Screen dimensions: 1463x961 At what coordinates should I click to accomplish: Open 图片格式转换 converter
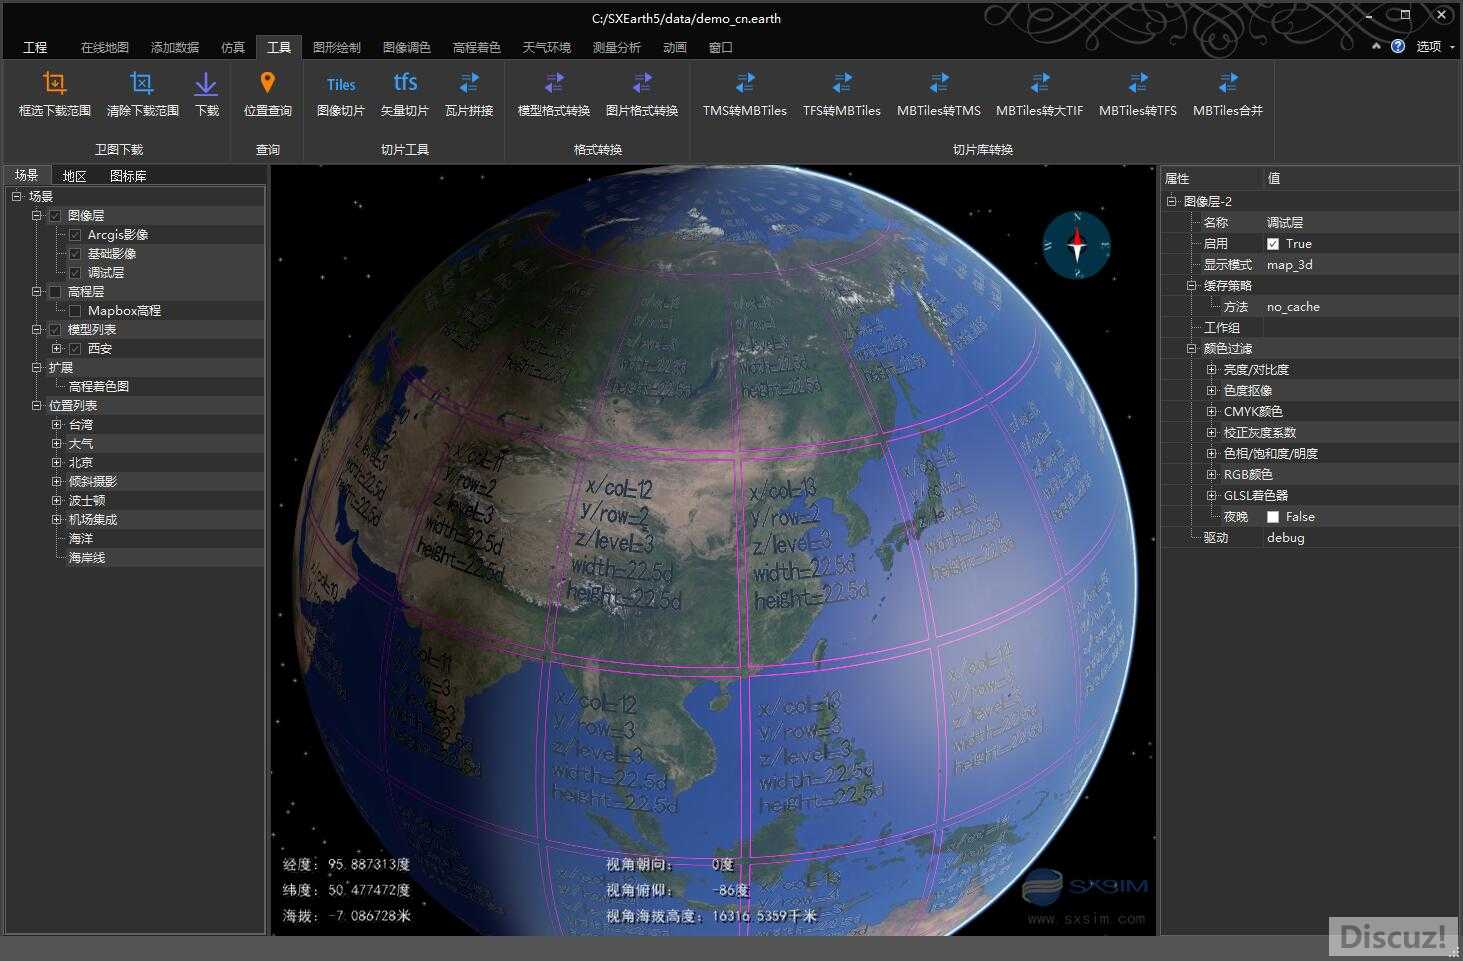[x=642, y=83]
